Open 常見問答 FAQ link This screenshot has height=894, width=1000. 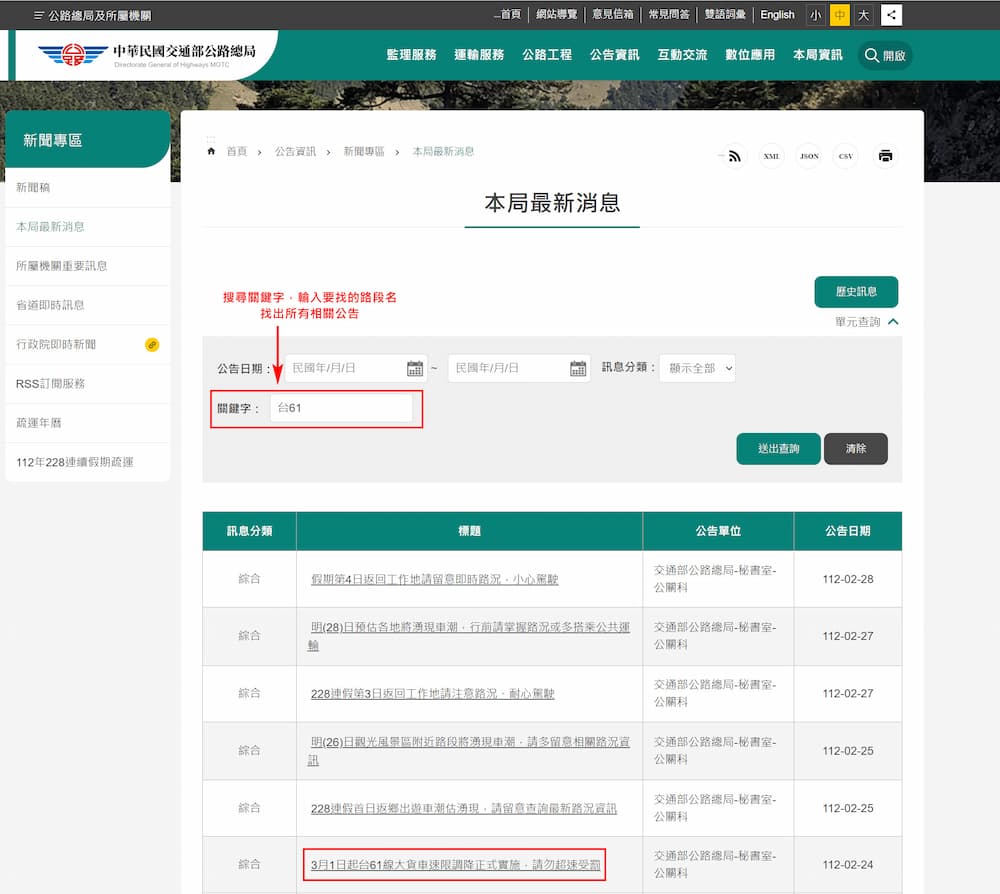669,15
